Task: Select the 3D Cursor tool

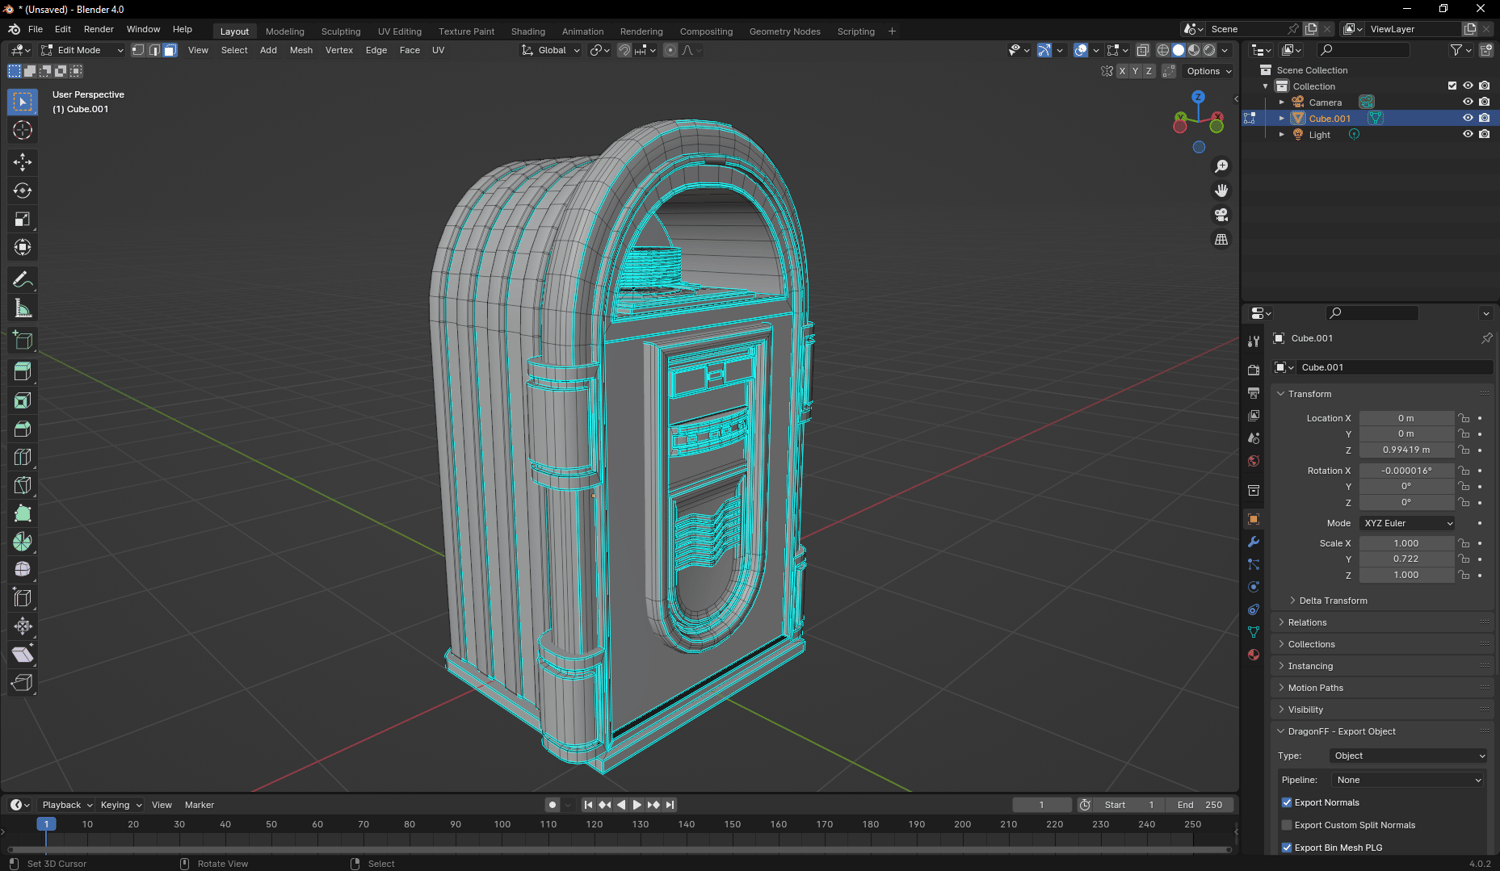Action: point(22,131)
